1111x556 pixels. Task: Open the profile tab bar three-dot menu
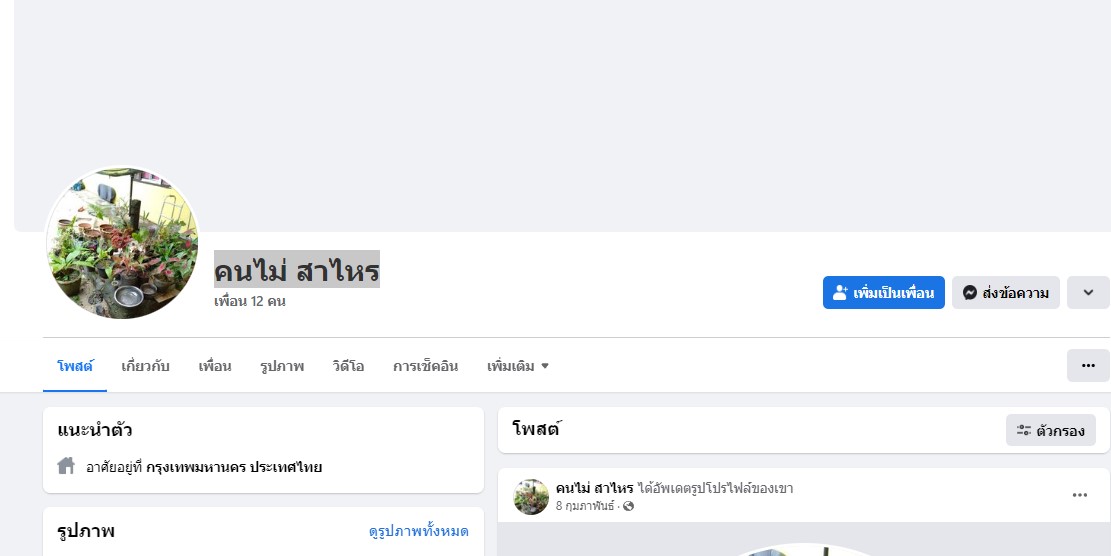coord(1088,366)
